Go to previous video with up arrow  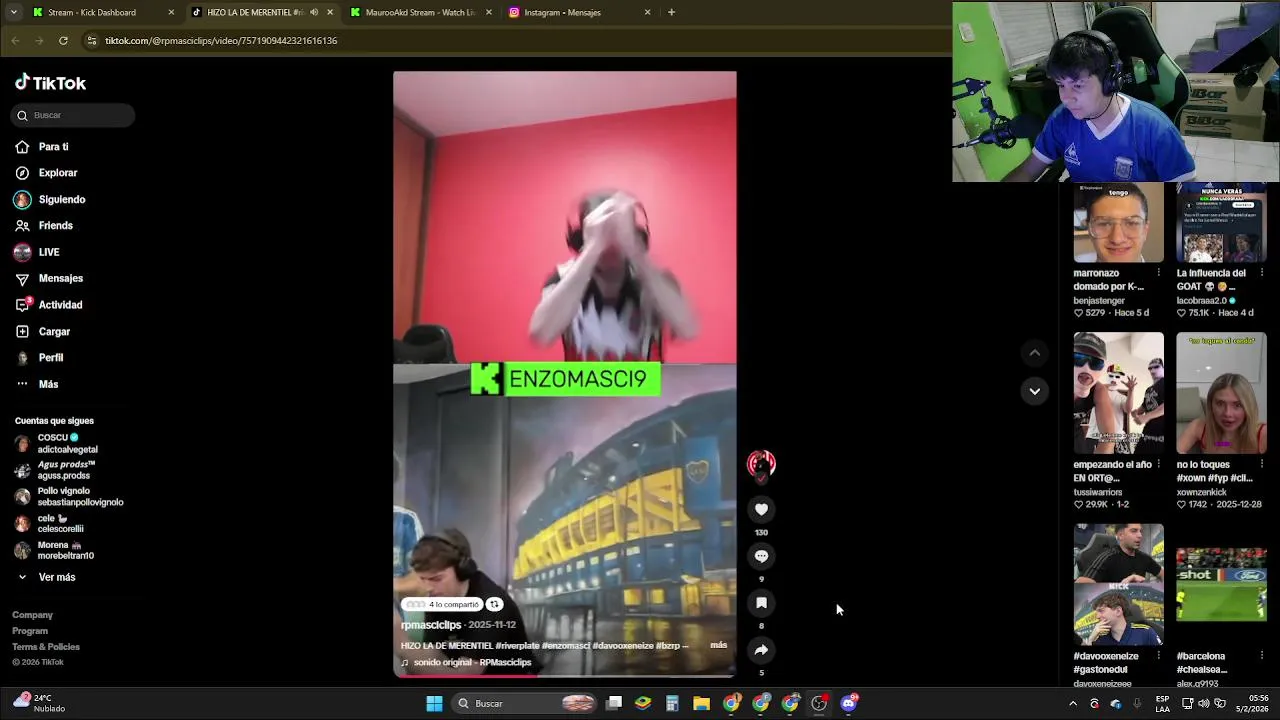click(1035, 353)
